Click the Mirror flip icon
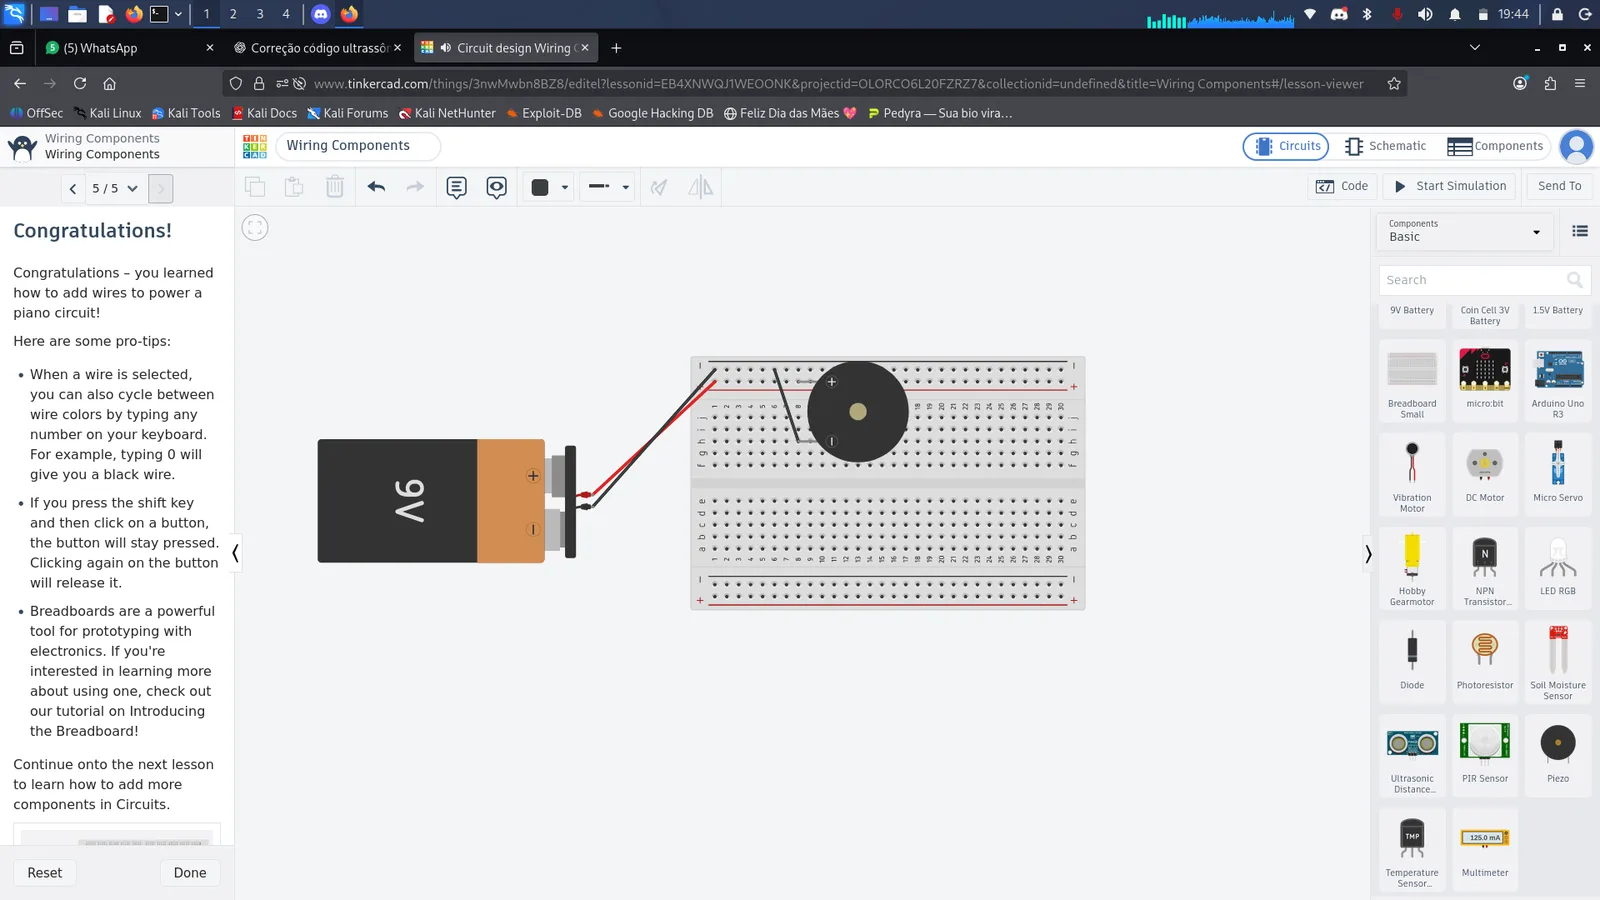 pyautogui.click(x=700, y=187)
